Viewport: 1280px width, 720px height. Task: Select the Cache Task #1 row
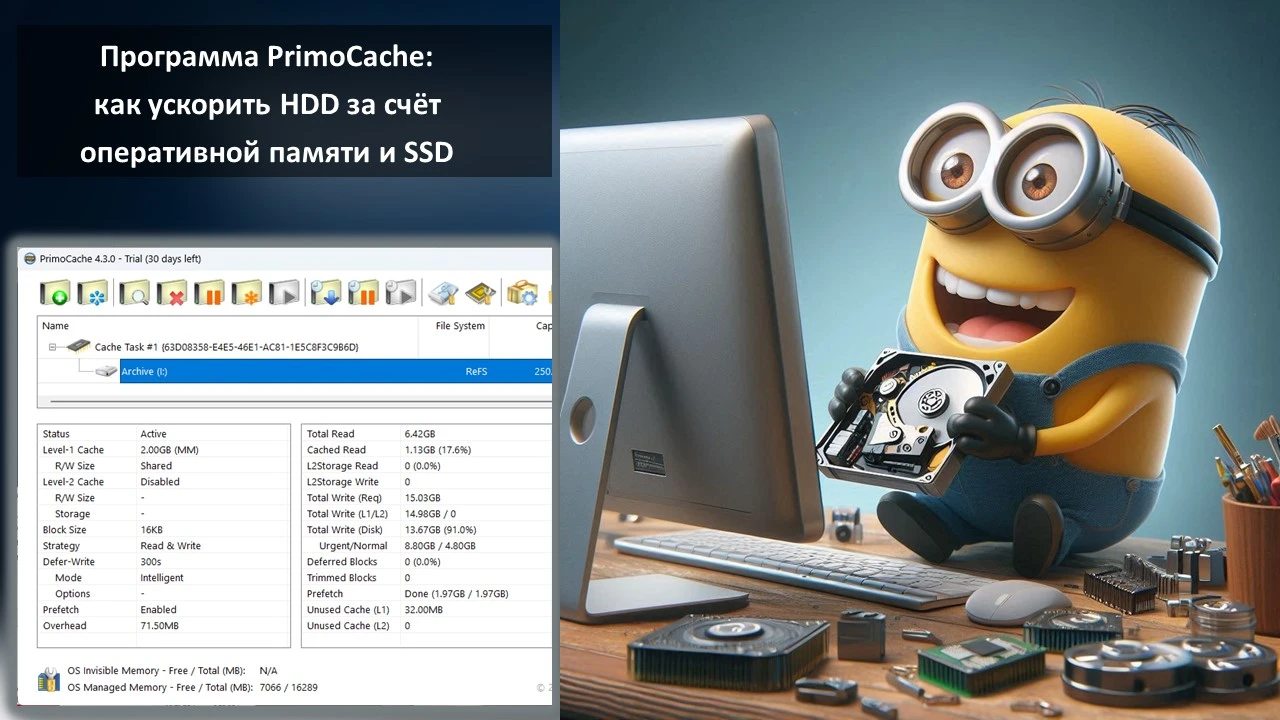295,347
